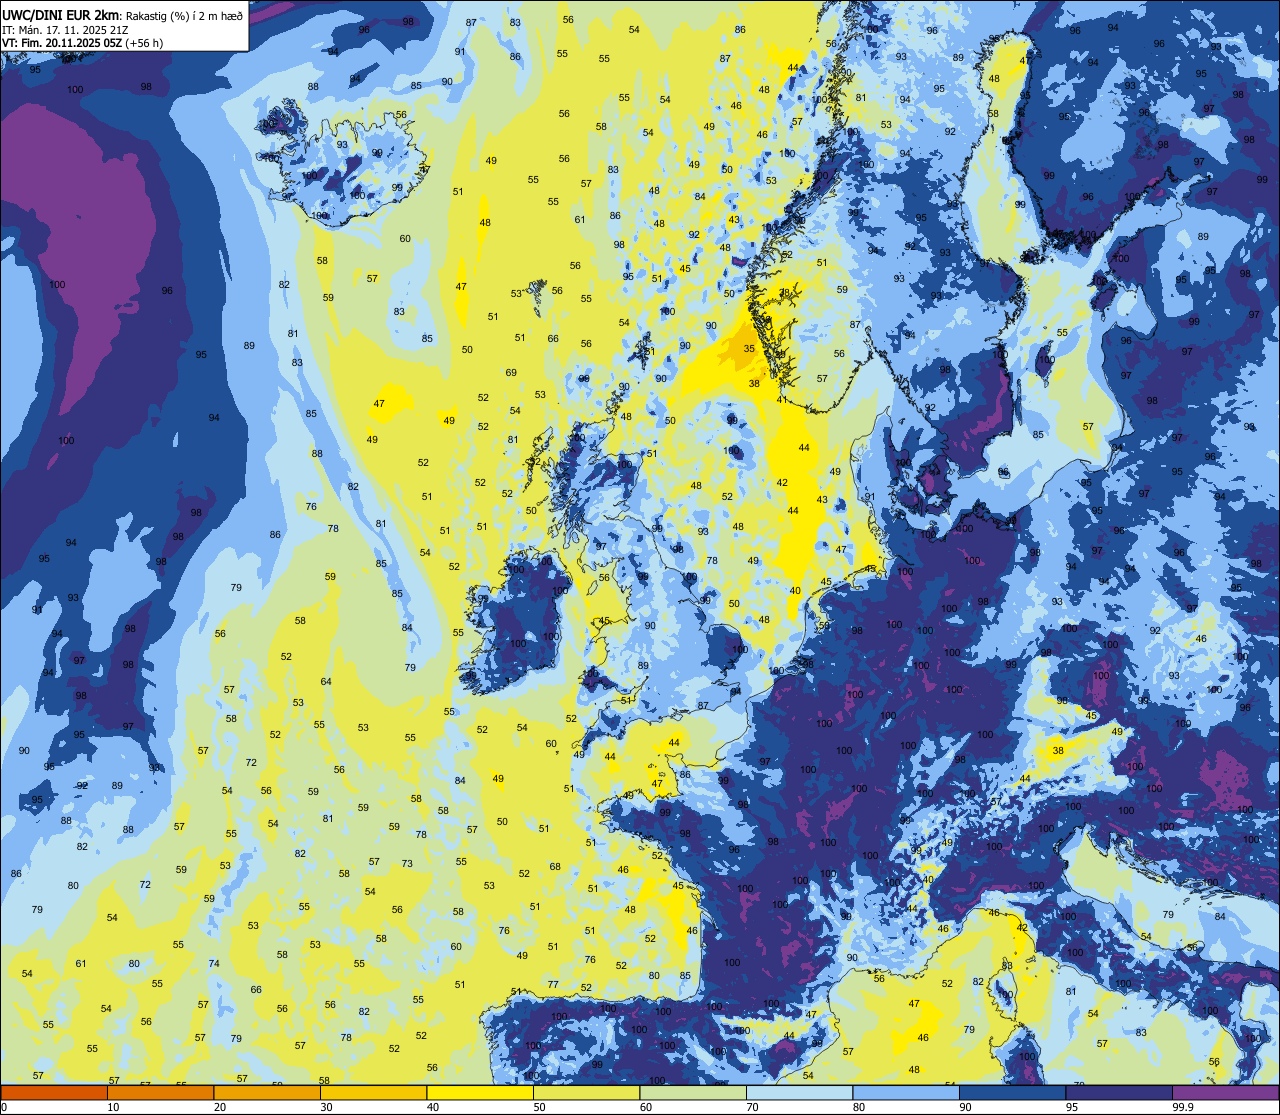Screen dimensions: 1280x1115
Task: Click the 40–50 bright yellow legend swatch
Action: tap(480, 1093)
